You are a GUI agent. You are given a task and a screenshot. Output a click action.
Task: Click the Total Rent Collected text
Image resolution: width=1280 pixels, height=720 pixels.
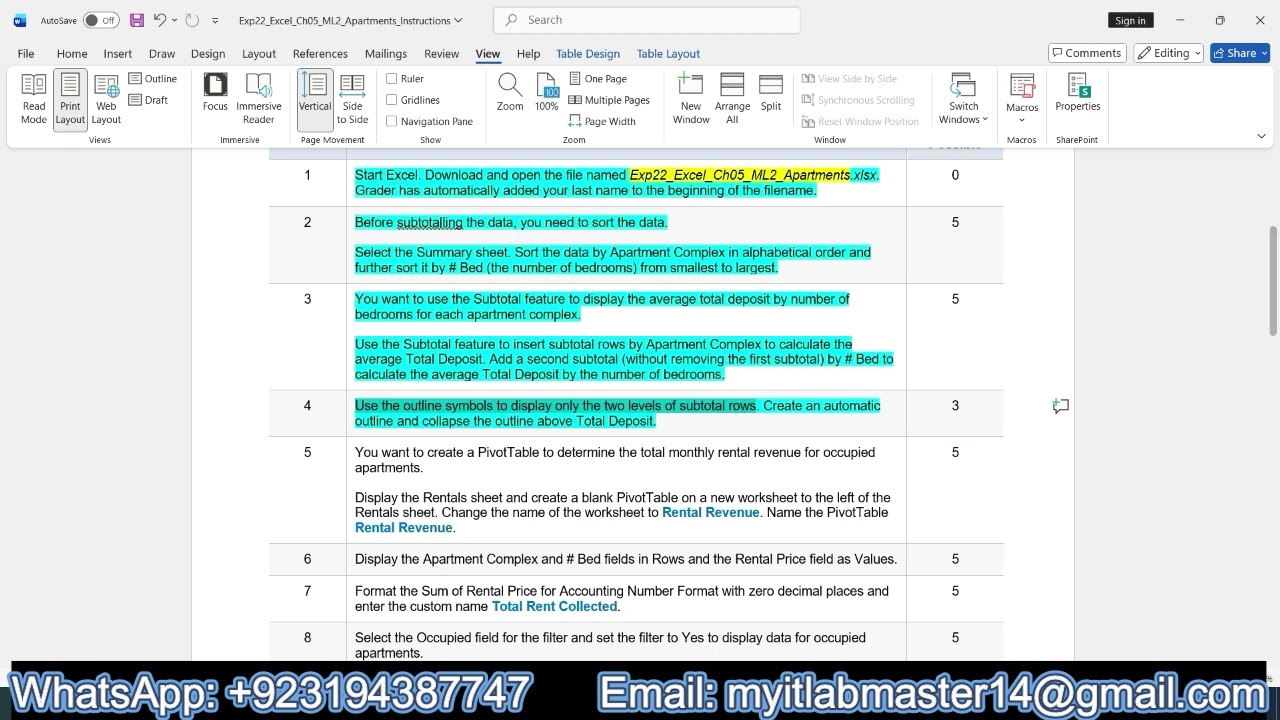click(x=554, y=607)
